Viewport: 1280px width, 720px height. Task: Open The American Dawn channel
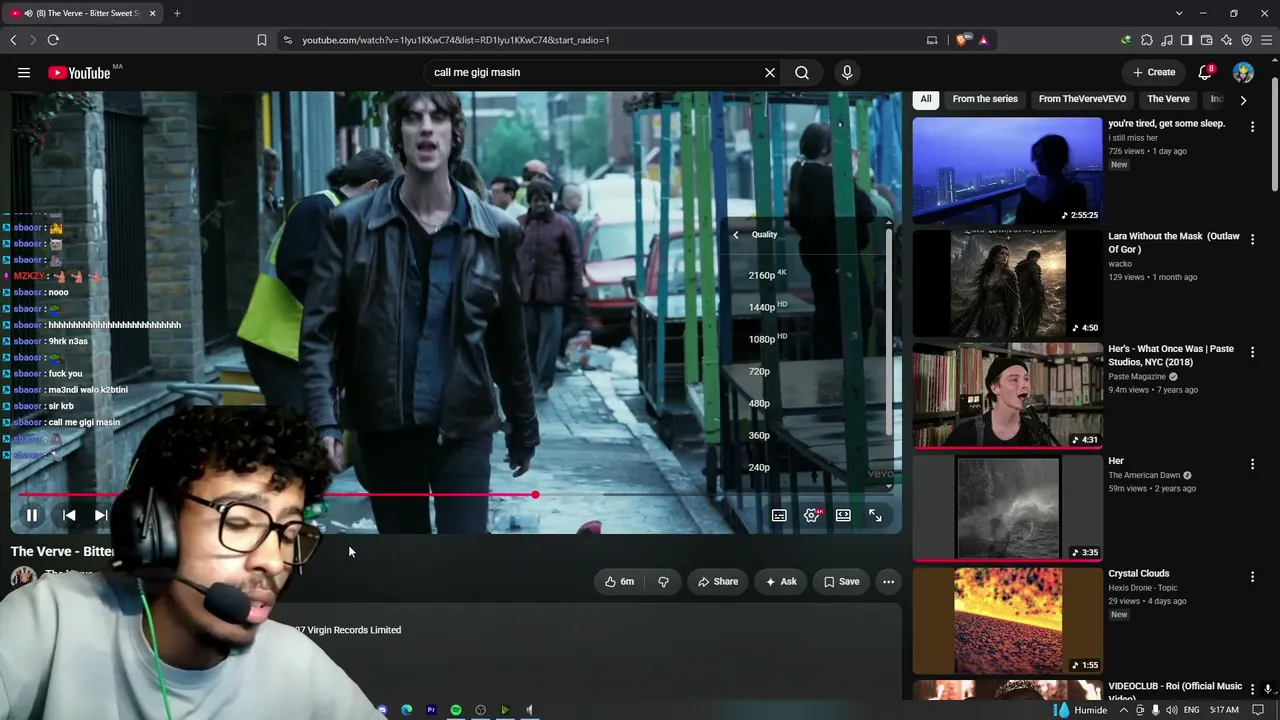[1144, 475]
